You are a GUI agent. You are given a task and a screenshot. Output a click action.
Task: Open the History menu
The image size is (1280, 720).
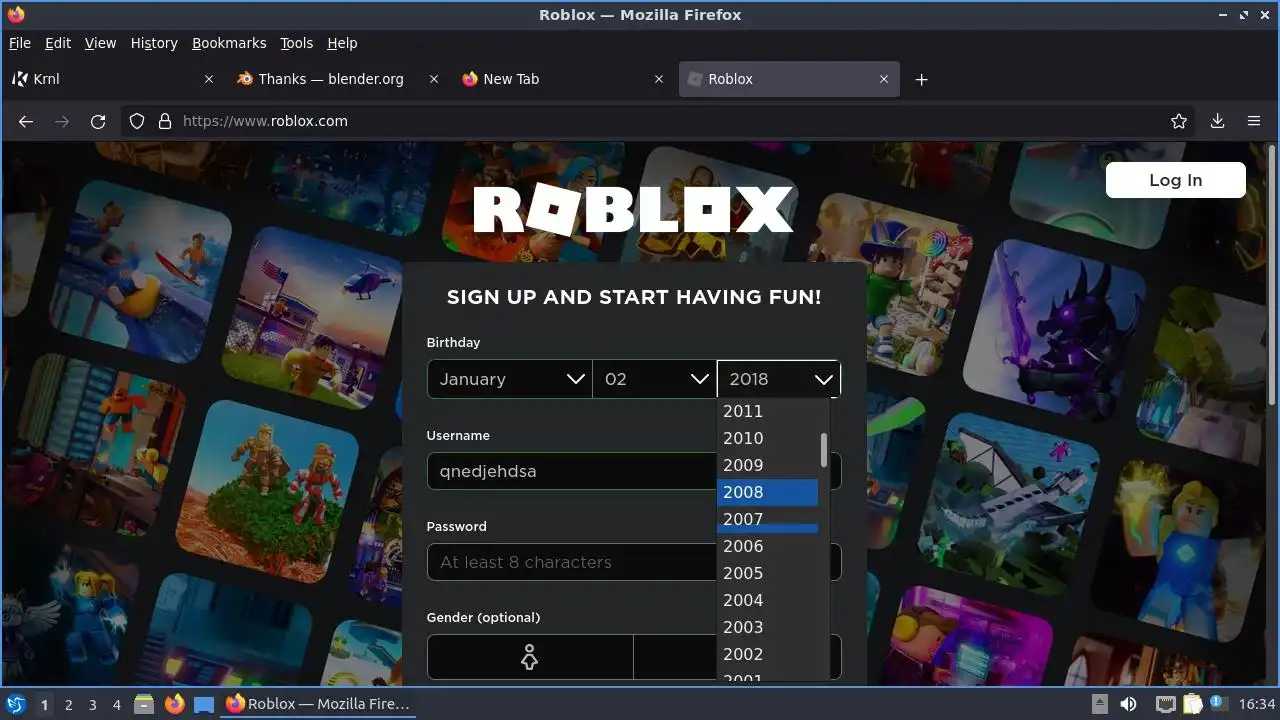(x=154, y=43)
